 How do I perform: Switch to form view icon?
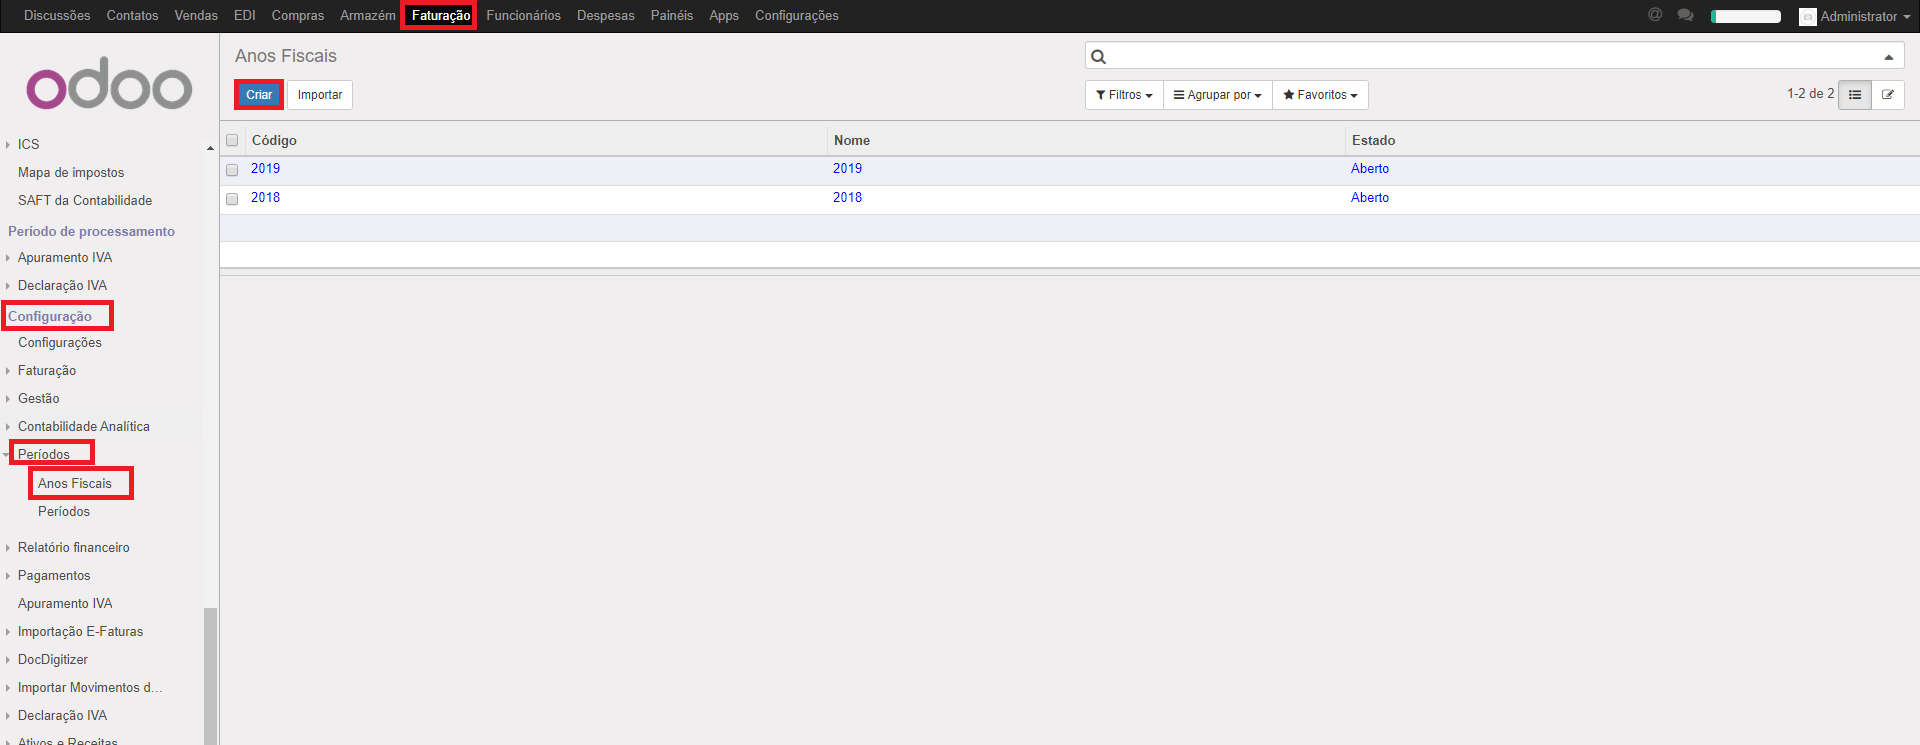1888,95
